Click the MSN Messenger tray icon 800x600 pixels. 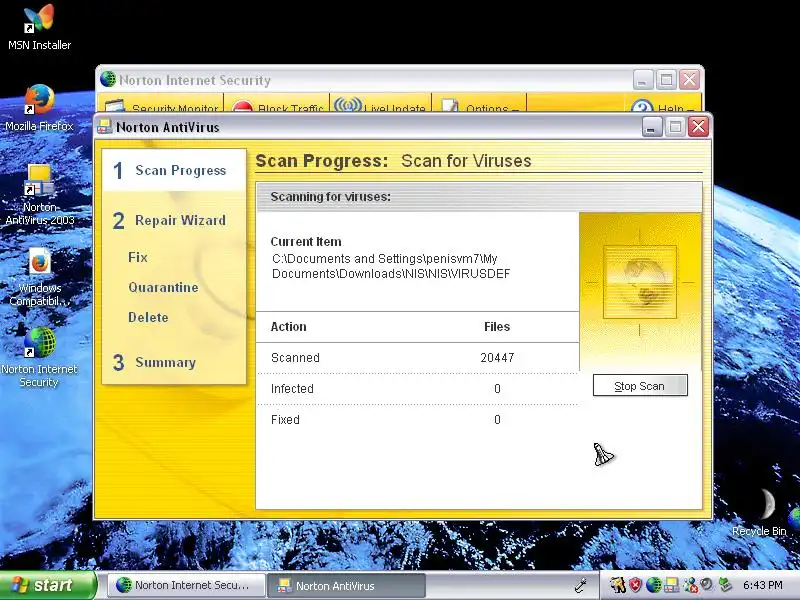pyautogui.click(x=691, y=585)
